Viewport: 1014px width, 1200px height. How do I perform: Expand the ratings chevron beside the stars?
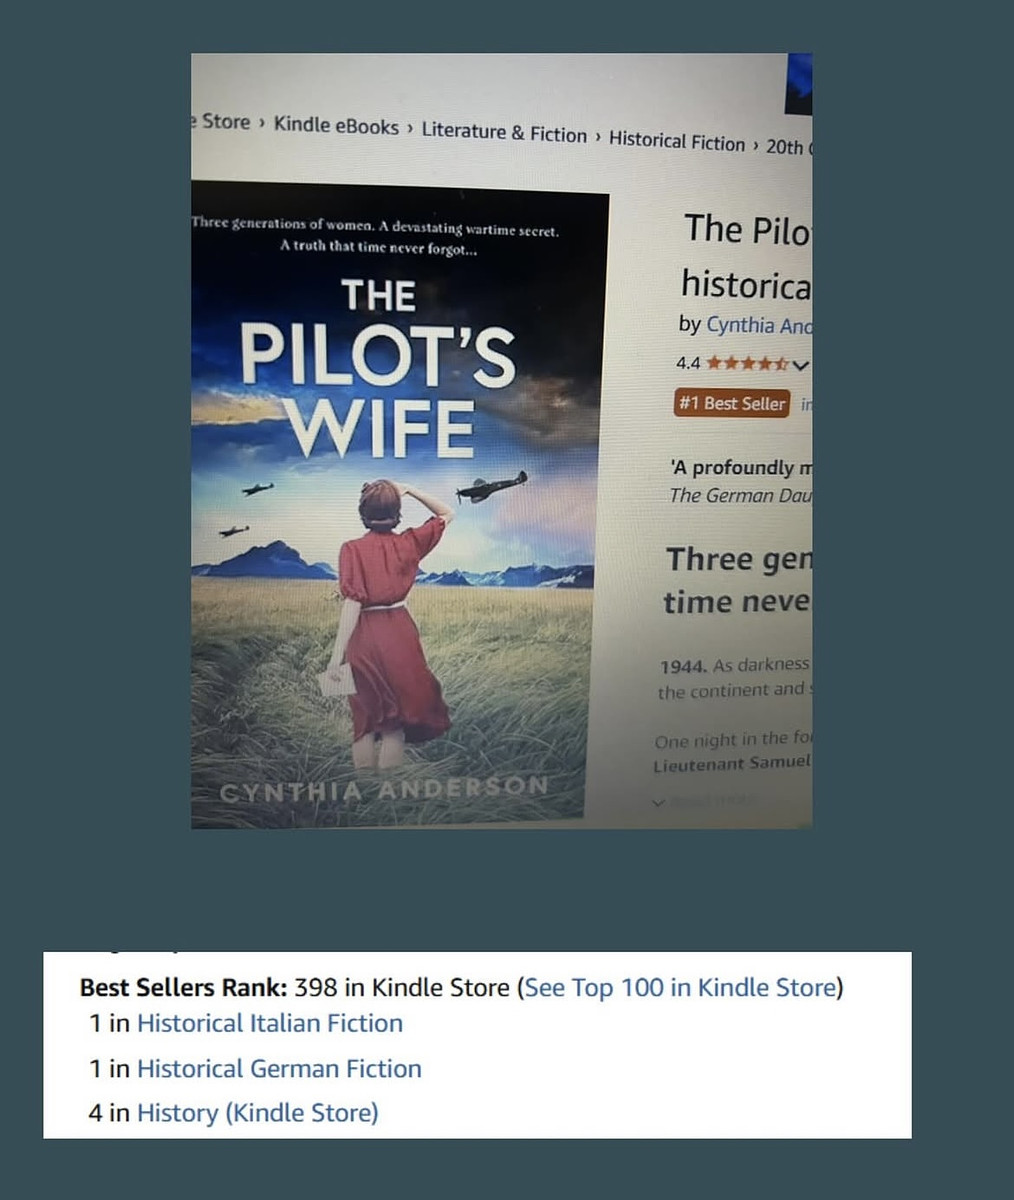click(800, 365)
